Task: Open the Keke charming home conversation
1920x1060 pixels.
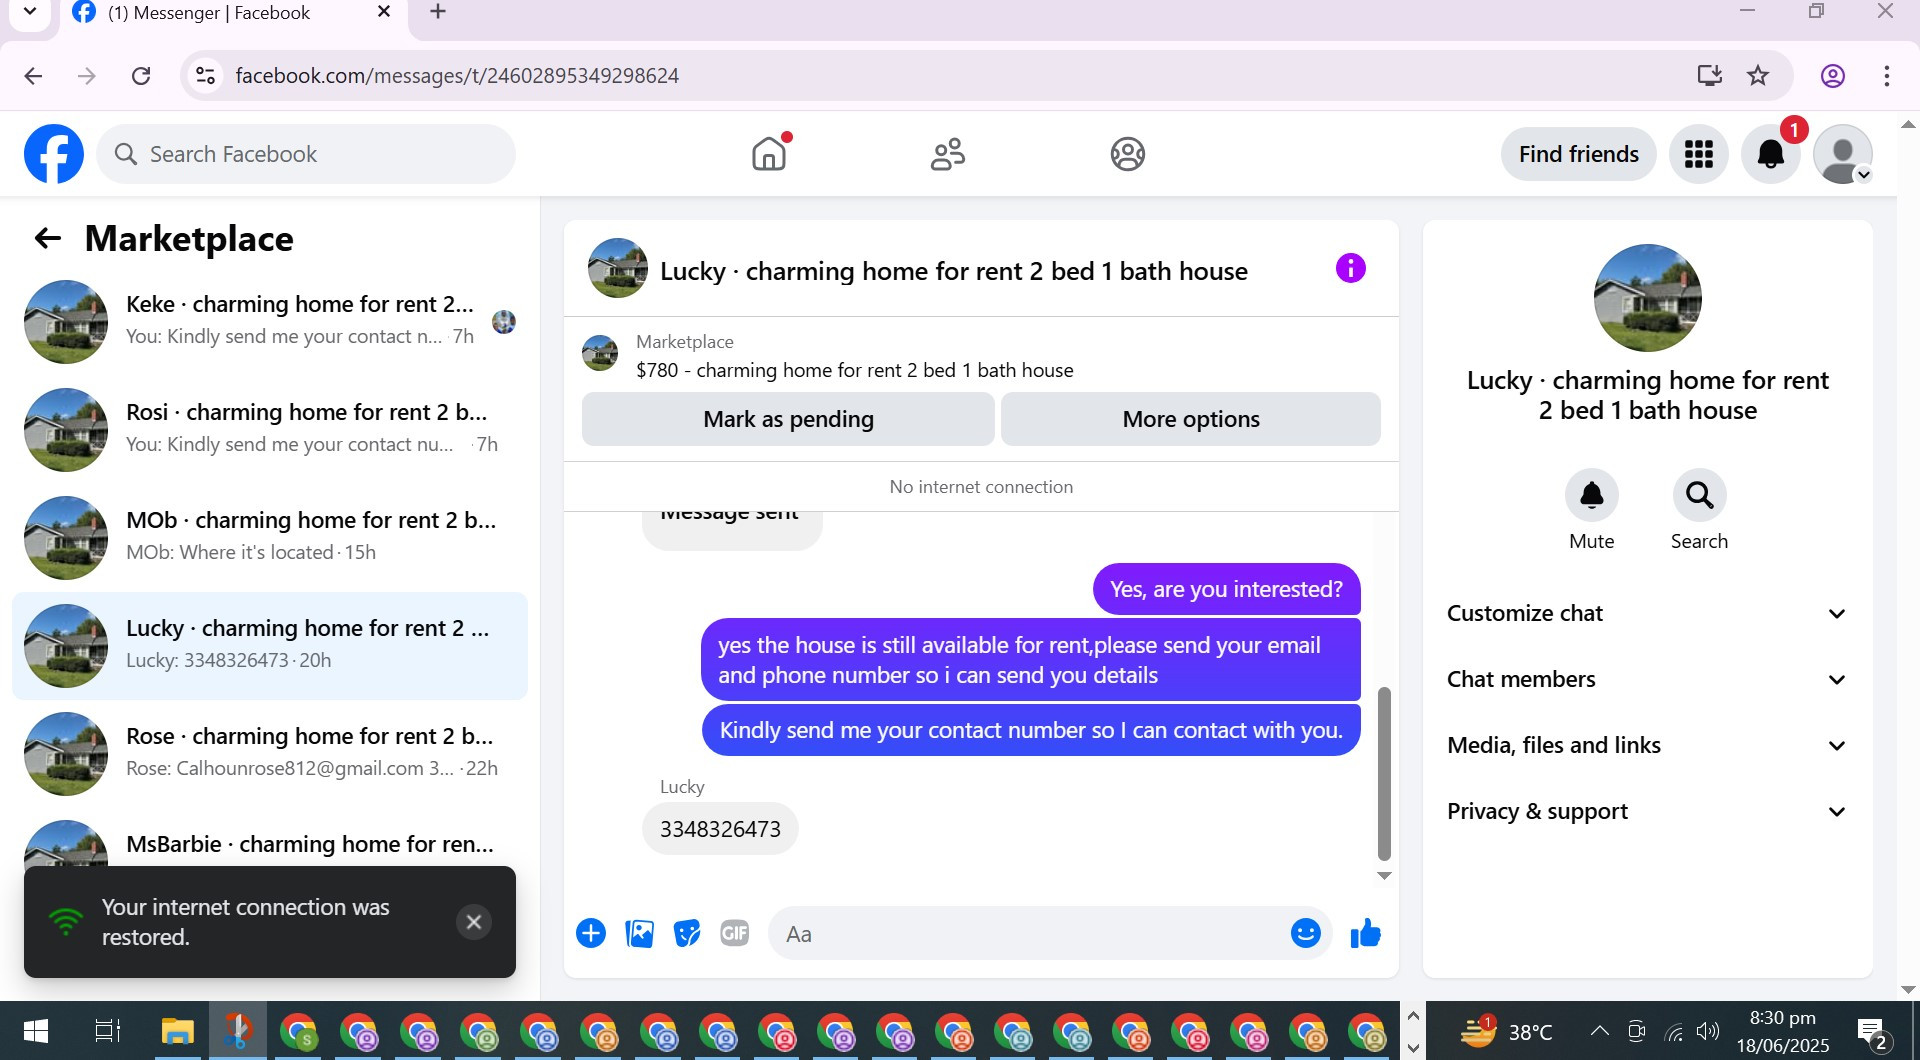Action: tap(270, 322)
